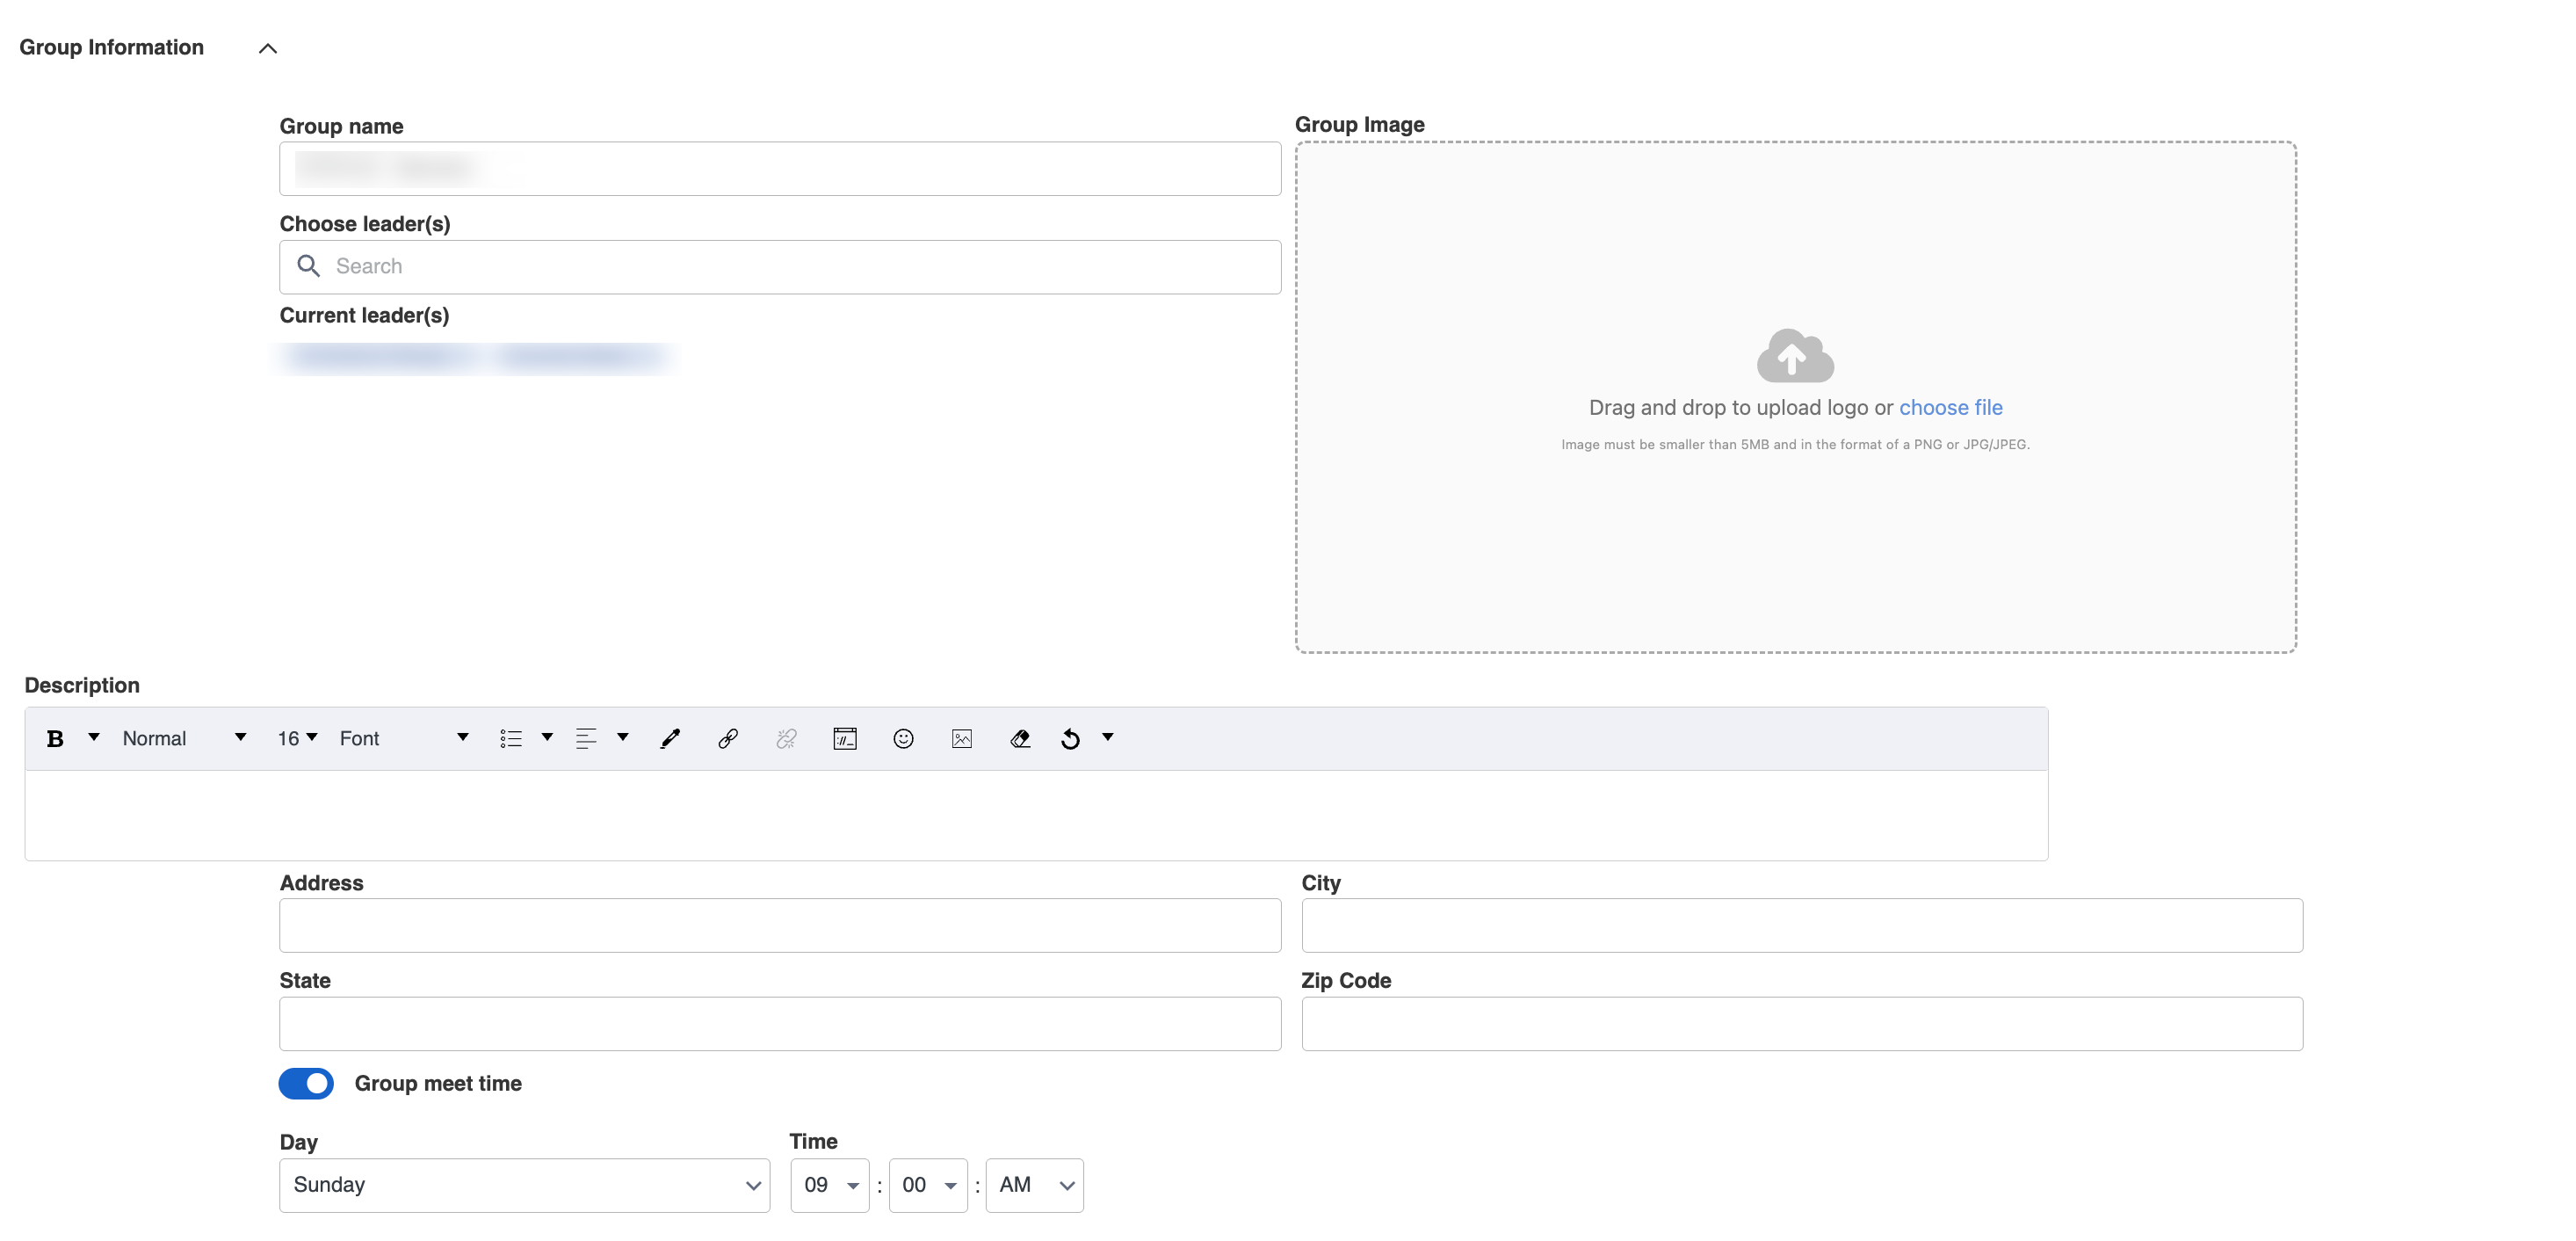
Task: Click the embed code block icon
Action: [845, 738]
